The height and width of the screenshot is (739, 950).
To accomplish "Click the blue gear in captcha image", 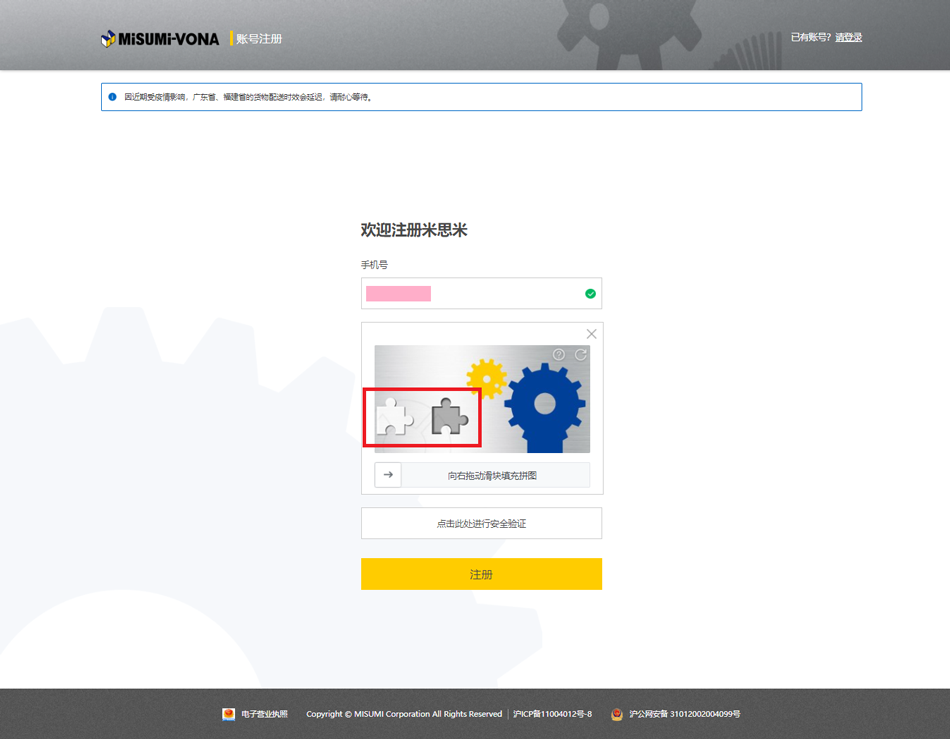I will coord(544,404).
